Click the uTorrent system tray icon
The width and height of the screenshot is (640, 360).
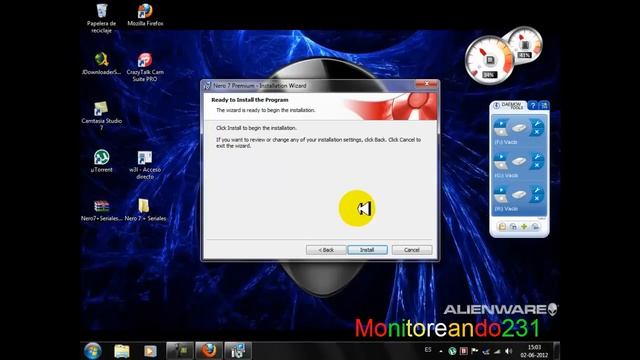pyautogui.click(x=452, y=351)
